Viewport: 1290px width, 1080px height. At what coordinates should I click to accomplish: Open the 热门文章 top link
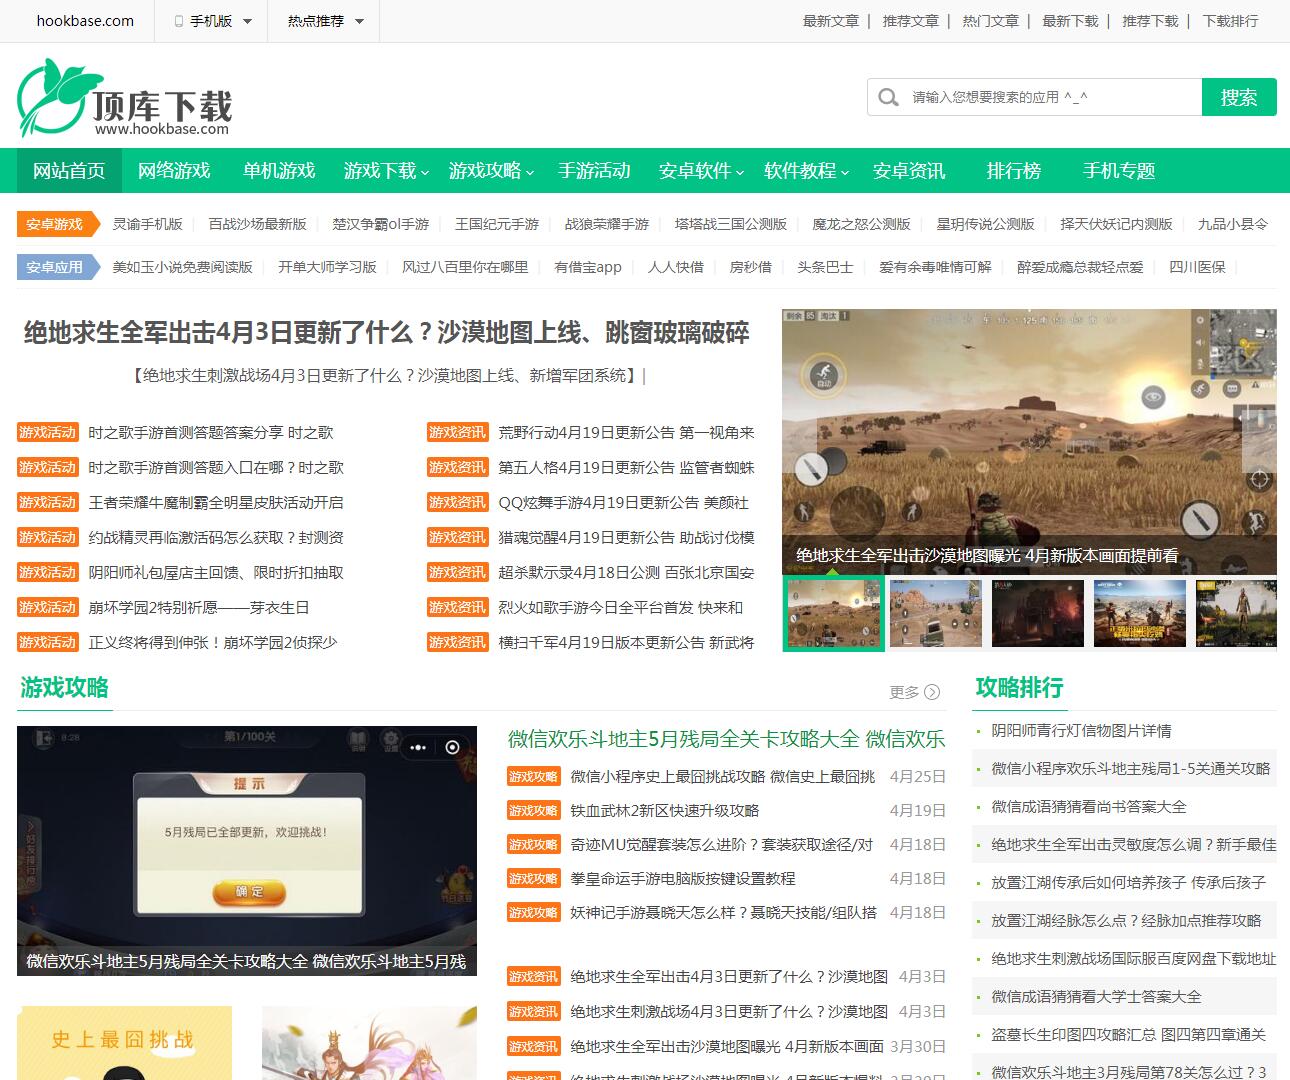tap(991, 21)
